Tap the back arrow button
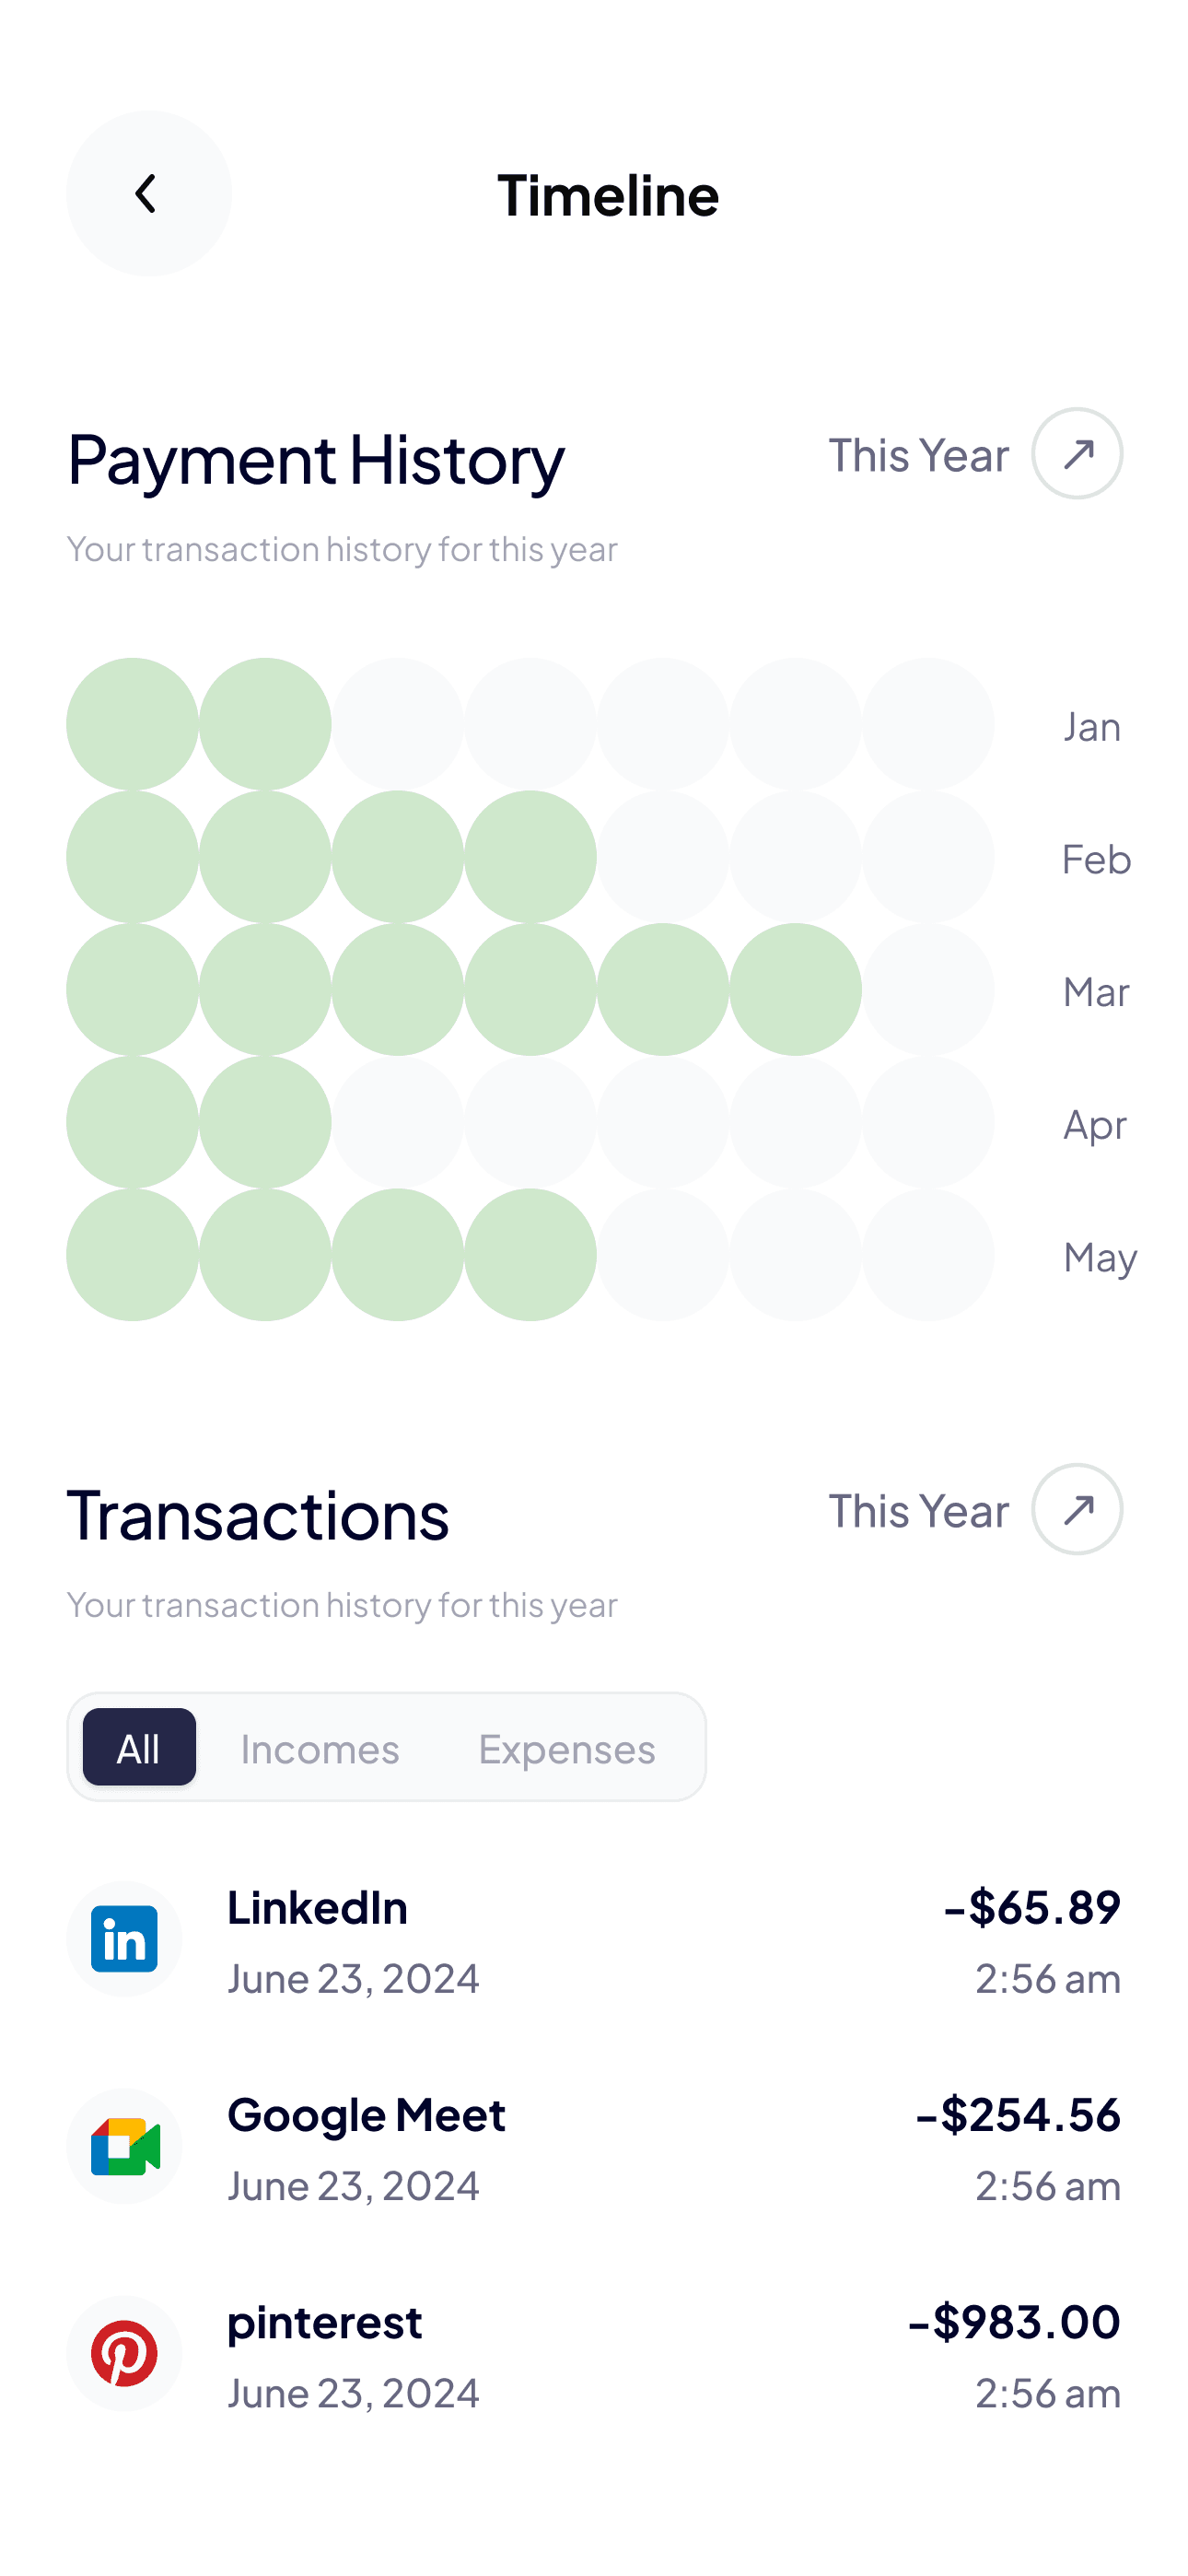The width and height of the screenshot is (1188, 2576). (148, 194)
